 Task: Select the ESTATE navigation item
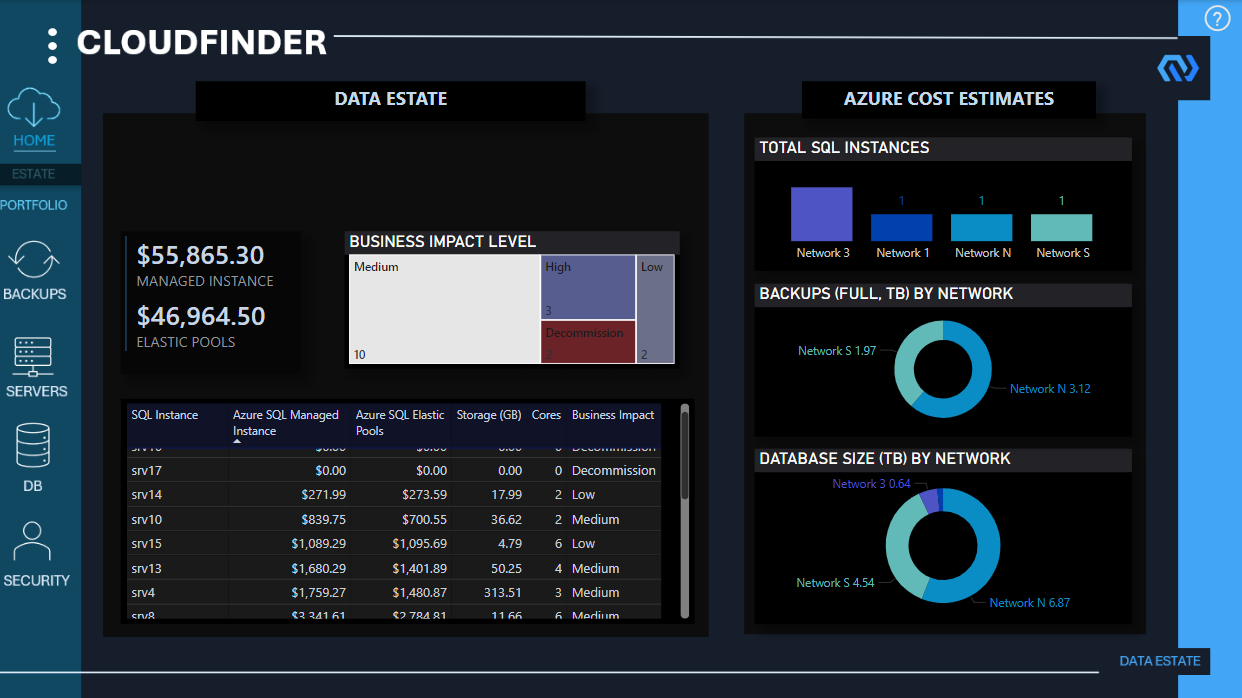point(33,174)
